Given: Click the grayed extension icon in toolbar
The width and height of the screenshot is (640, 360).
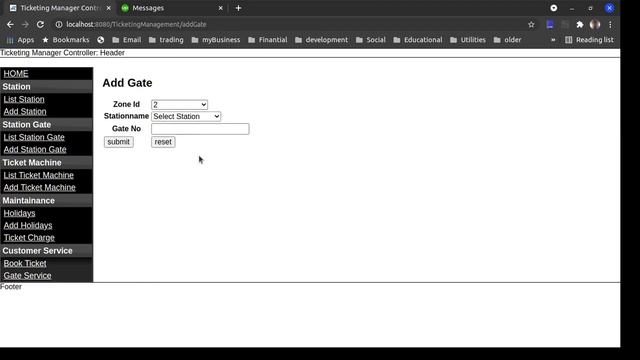Looking at the screenshot, I should tap(565, 24).
